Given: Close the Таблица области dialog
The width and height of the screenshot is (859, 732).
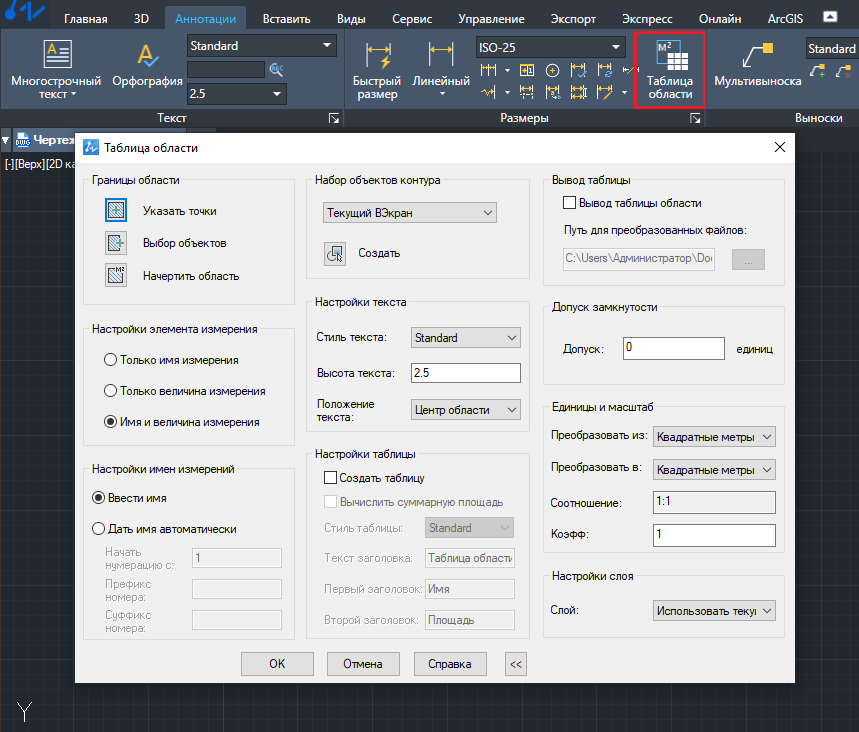Looking at the screenshot, I should (780, 147).
